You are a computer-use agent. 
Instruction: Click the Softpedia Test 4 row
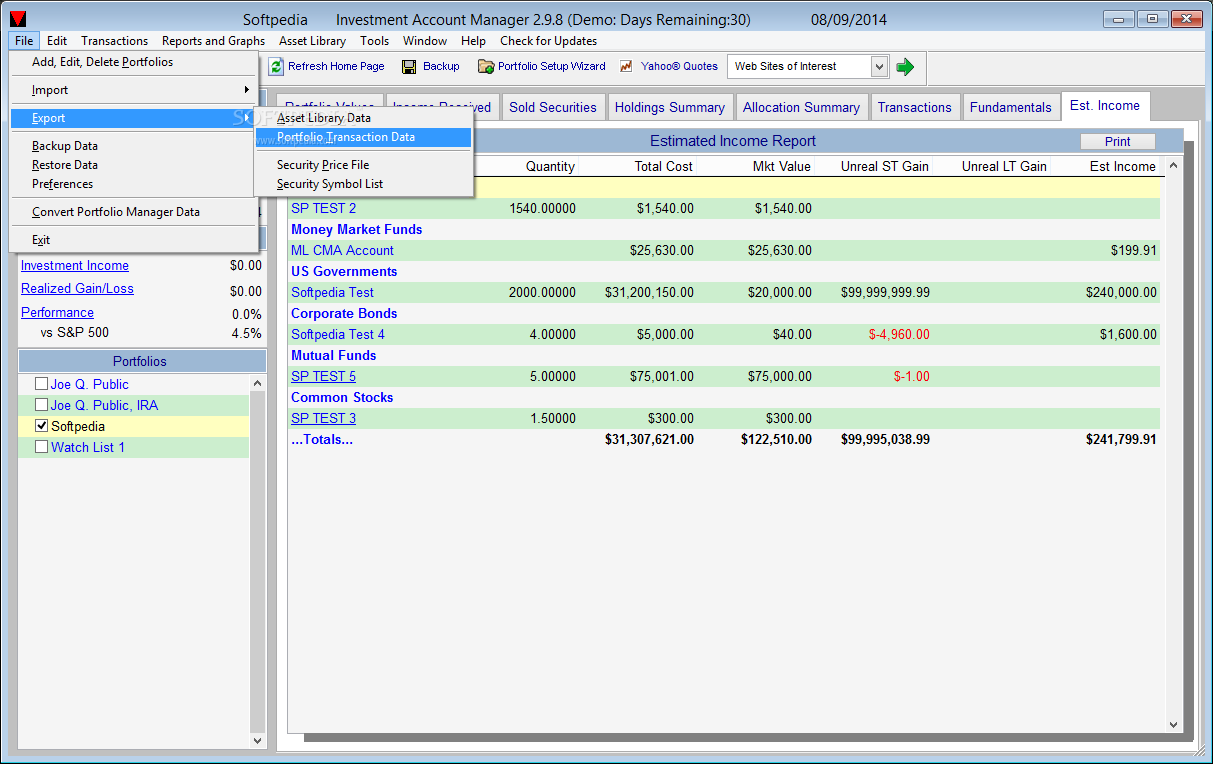point(725,335)
